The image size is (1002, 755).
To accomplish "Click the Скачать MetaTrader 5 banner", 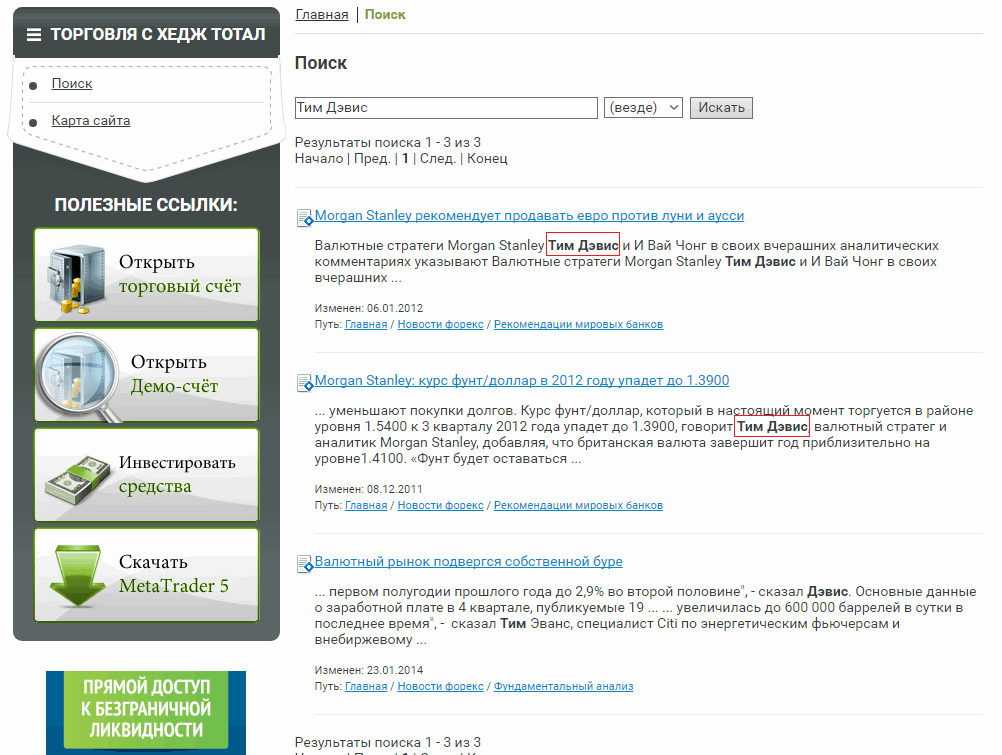I will 146,575.
